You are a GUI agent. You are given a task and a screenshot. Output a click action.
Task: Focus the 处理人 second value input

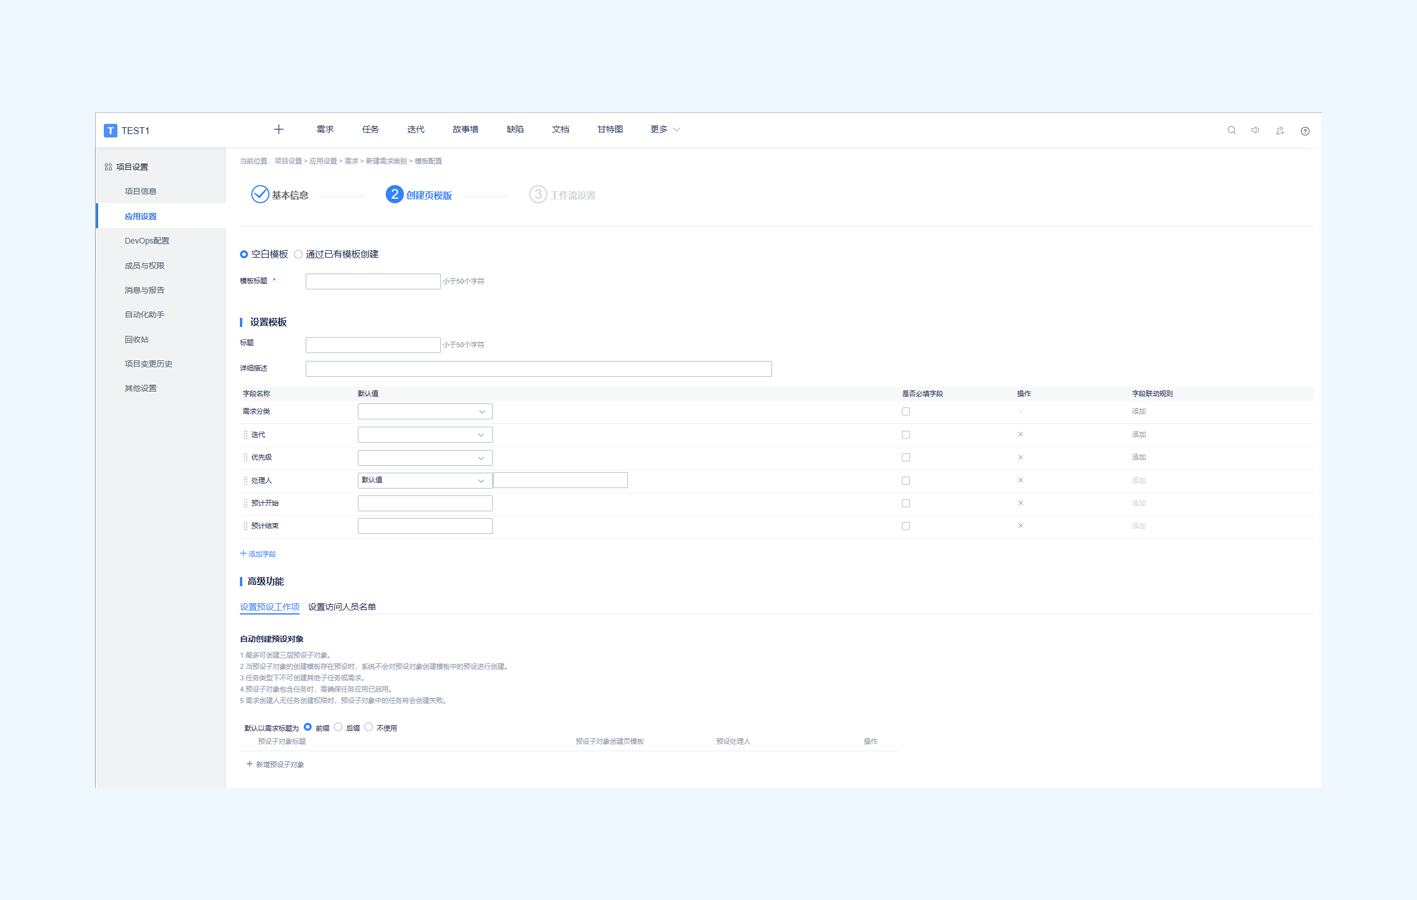pos(560,480)
